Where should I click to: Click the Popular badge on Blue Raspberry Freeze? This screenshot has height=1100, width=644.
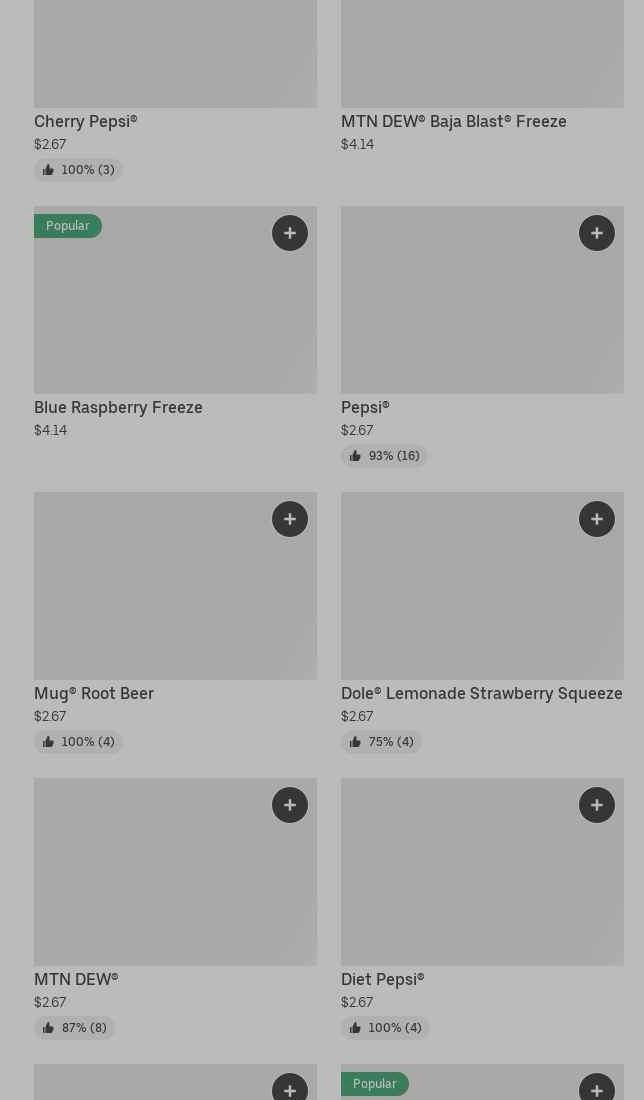pos(68,226)
